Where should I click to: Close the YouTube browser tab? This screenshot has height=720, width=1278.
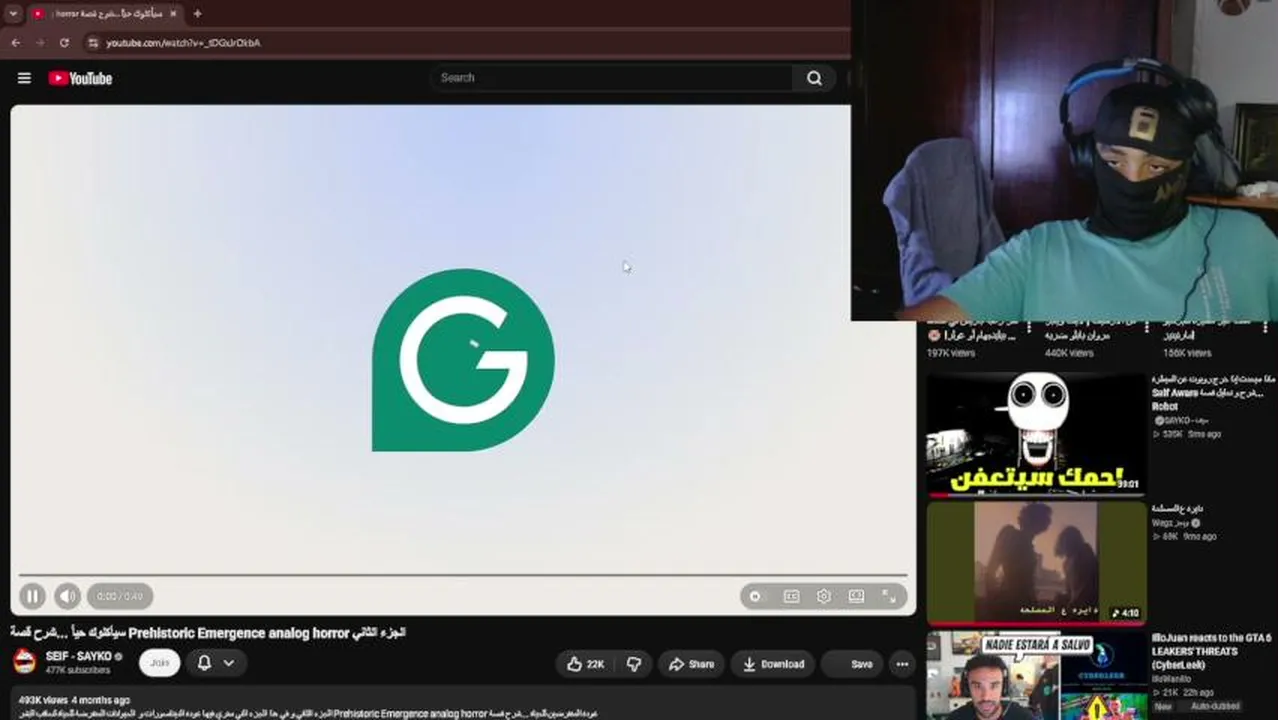click(172, 14)
